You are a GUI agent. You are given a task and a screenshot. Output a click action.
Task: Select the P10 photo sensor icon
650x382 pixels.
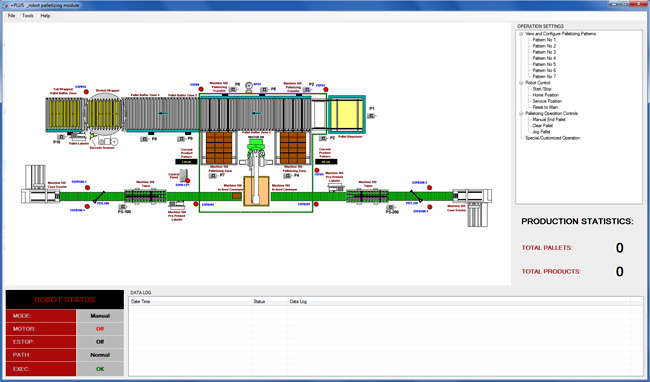tap(61, 137)
